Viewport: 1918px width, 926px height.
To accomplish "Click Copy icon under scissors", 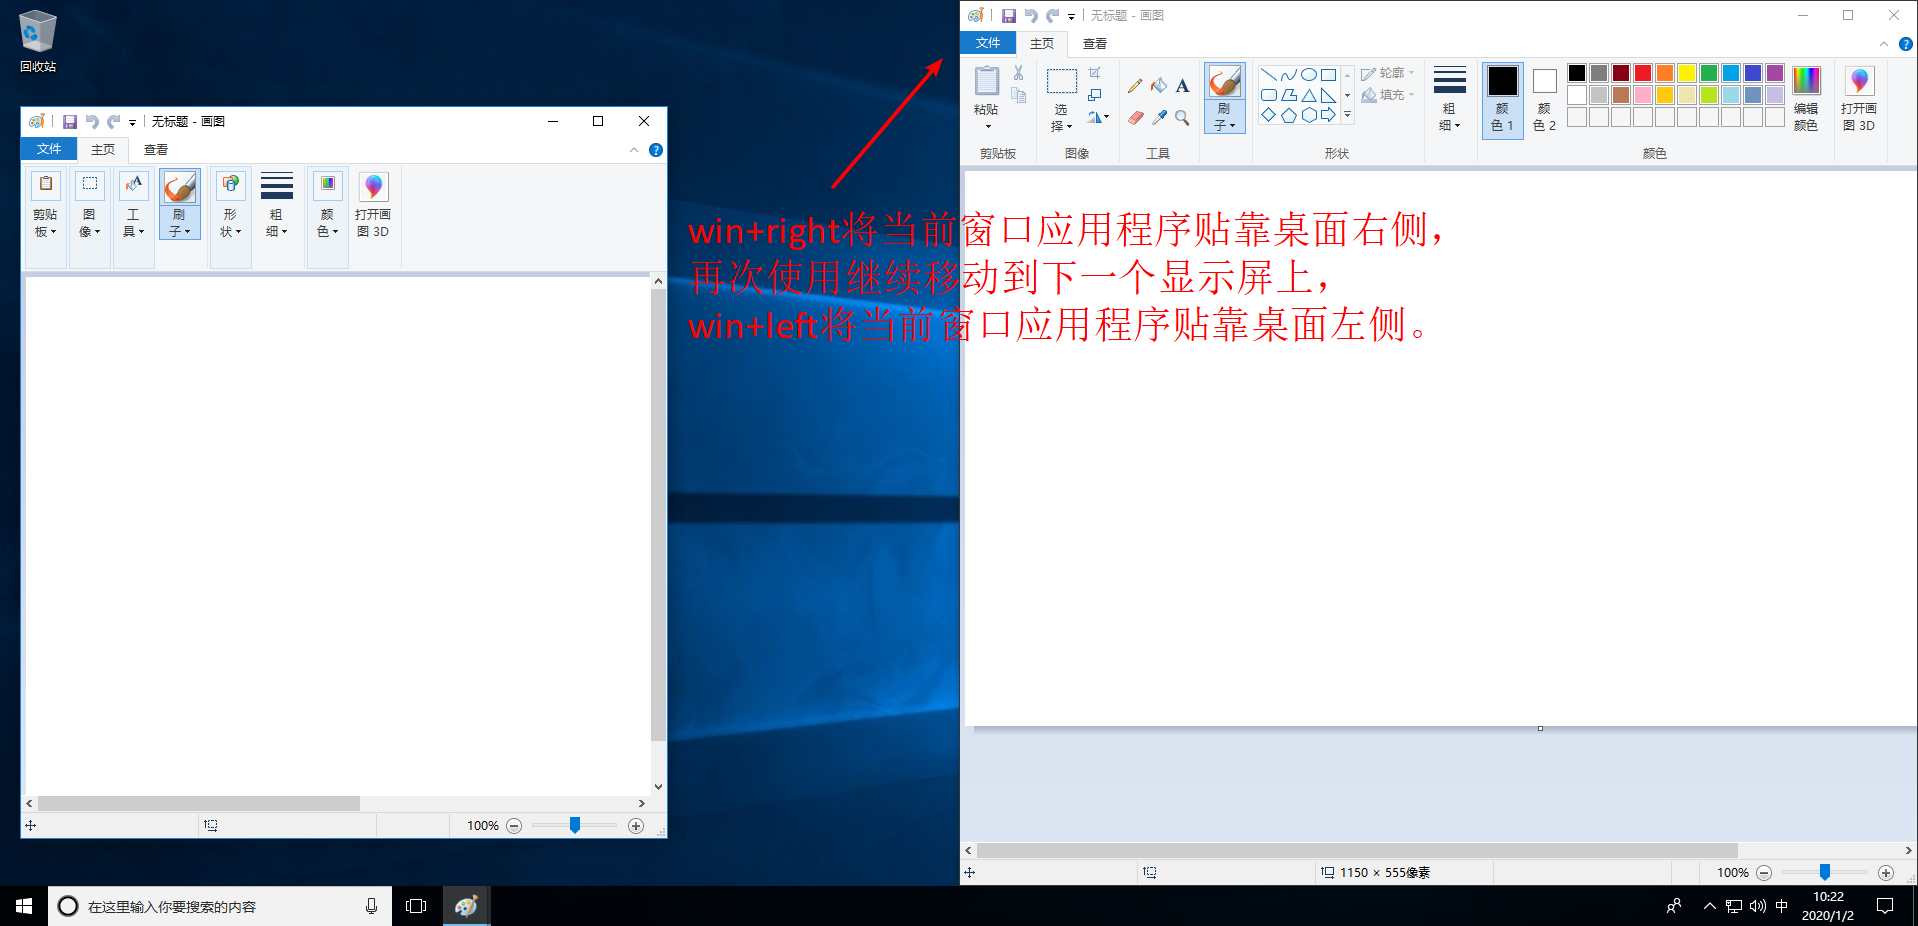I will coord(1018,95).
